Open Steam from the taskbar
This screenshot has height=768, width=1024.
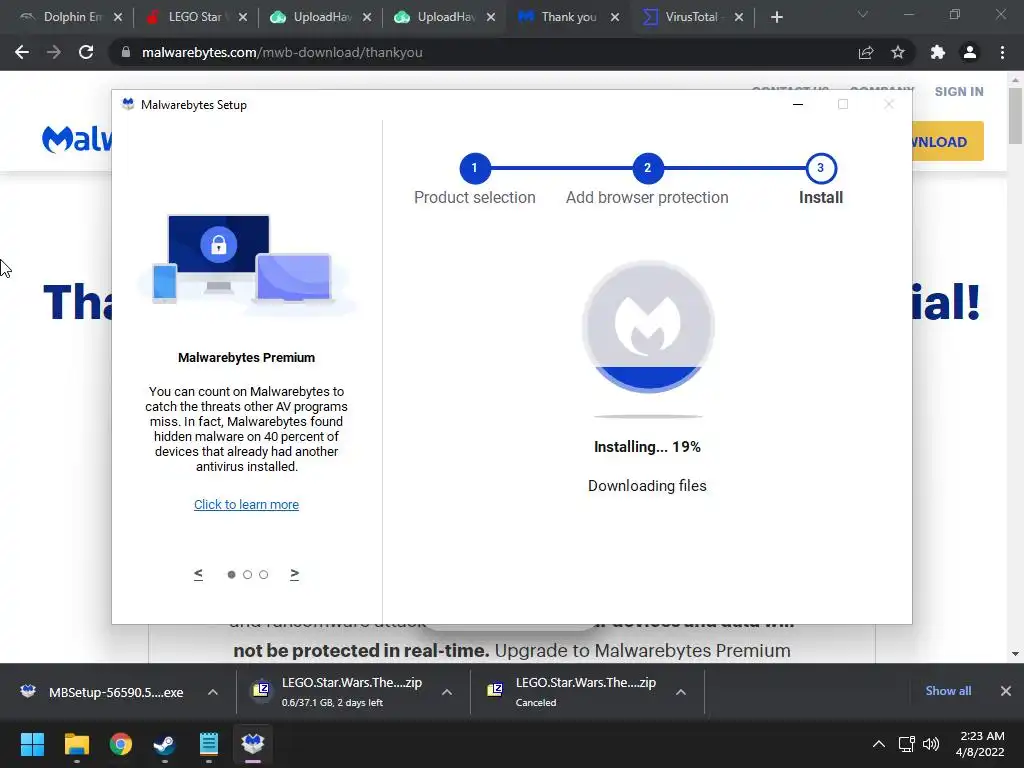pyautogui.click(x=164, y=744)
